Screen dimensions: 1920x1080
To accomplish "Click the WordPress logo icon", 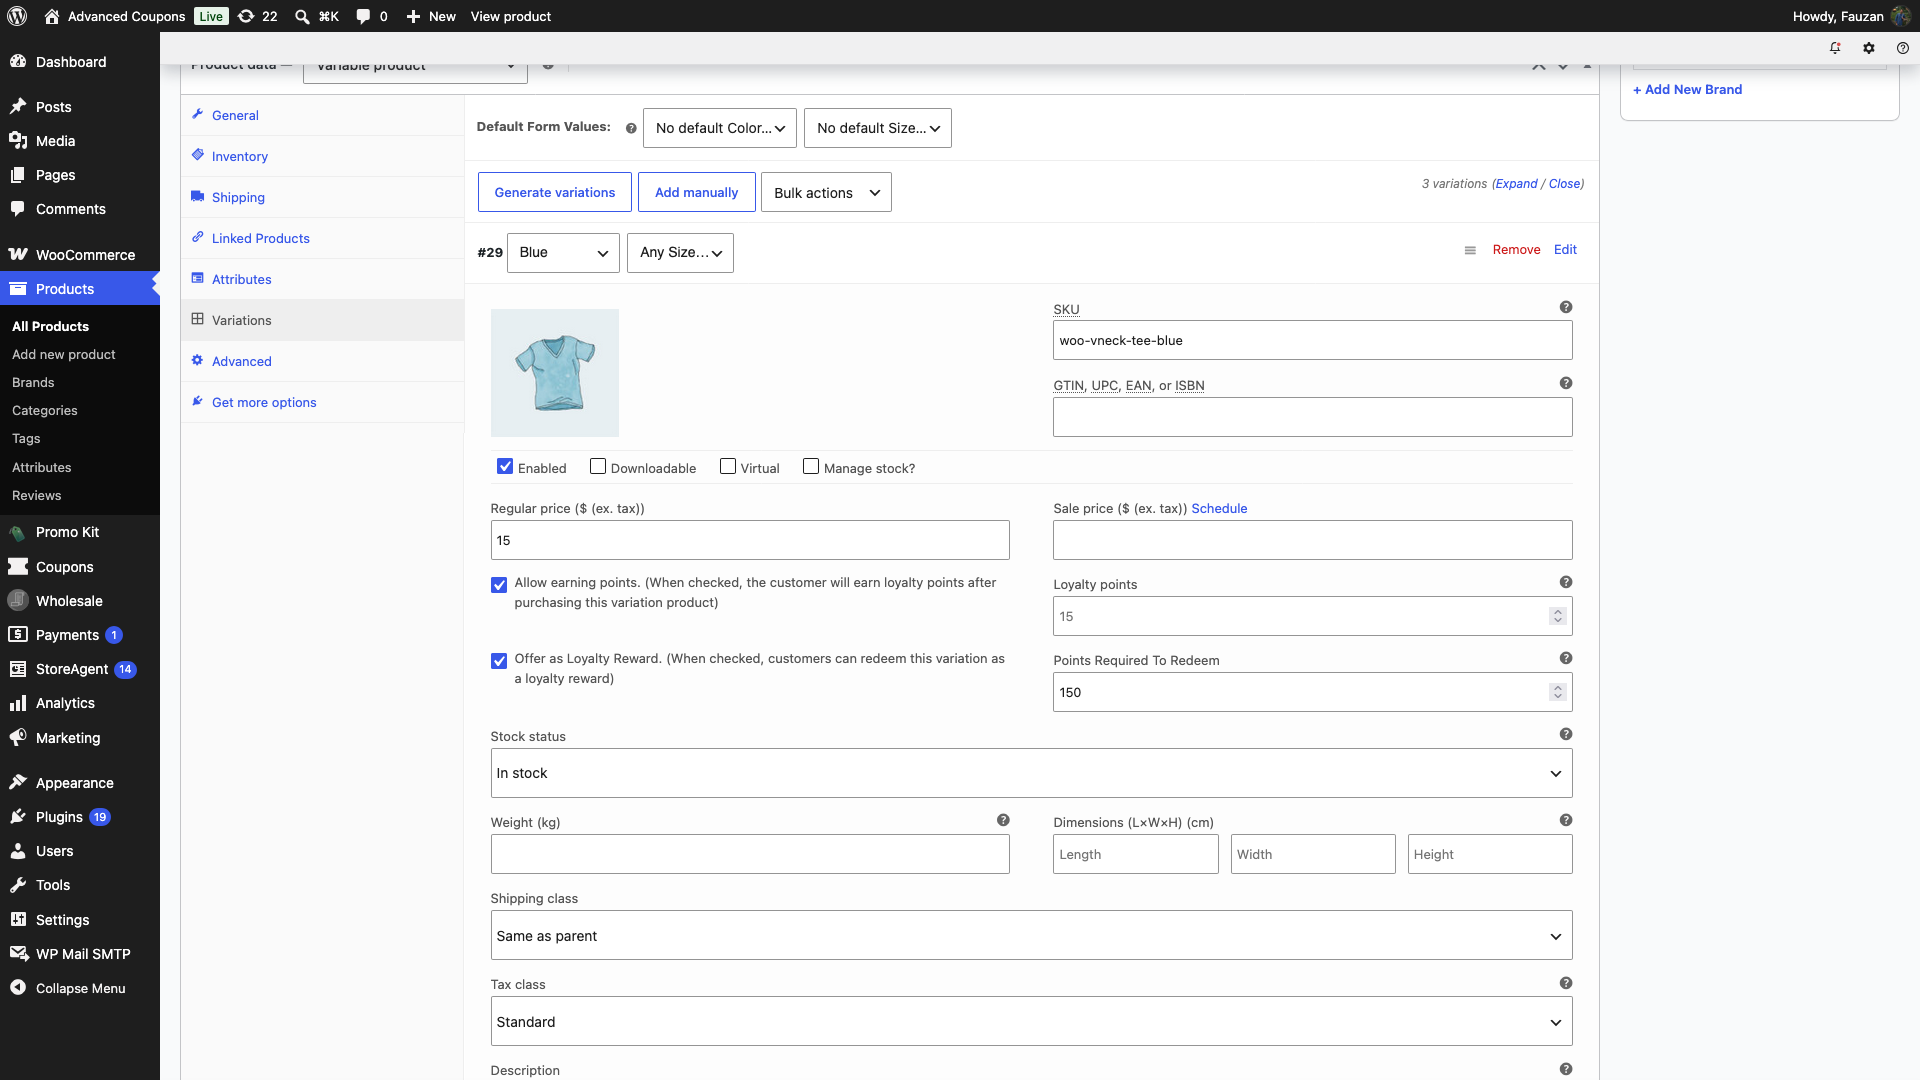I will (17, 16).
